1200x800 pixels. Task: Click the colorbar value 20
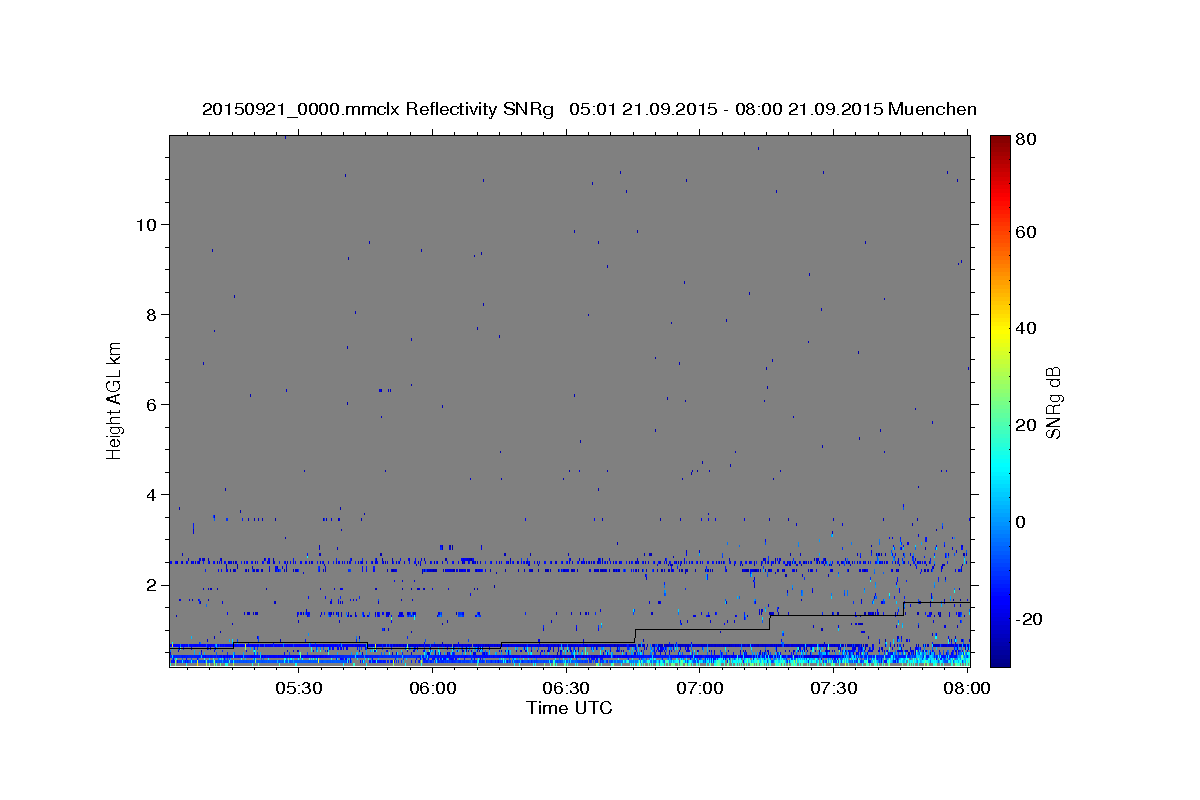pos(1026,425)
